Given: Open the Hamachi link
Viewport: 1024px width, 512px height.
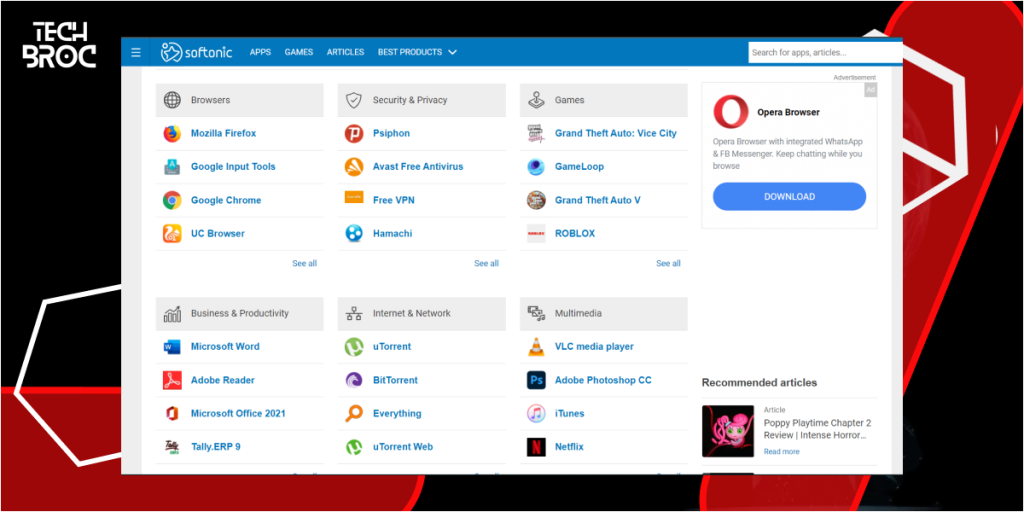Looking at the screenshot, I should 392,234.
